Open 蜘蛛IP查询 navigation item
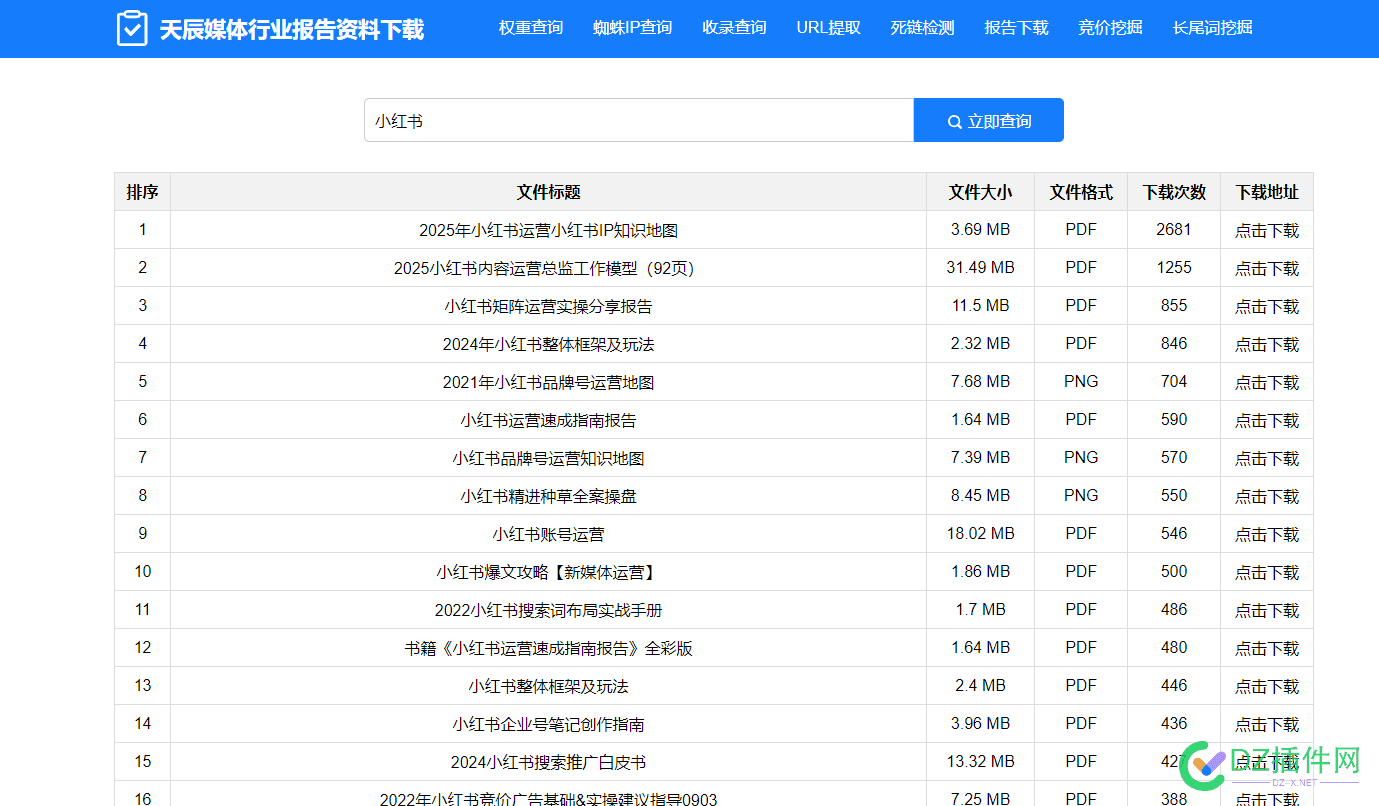 [x=633, y=28]
